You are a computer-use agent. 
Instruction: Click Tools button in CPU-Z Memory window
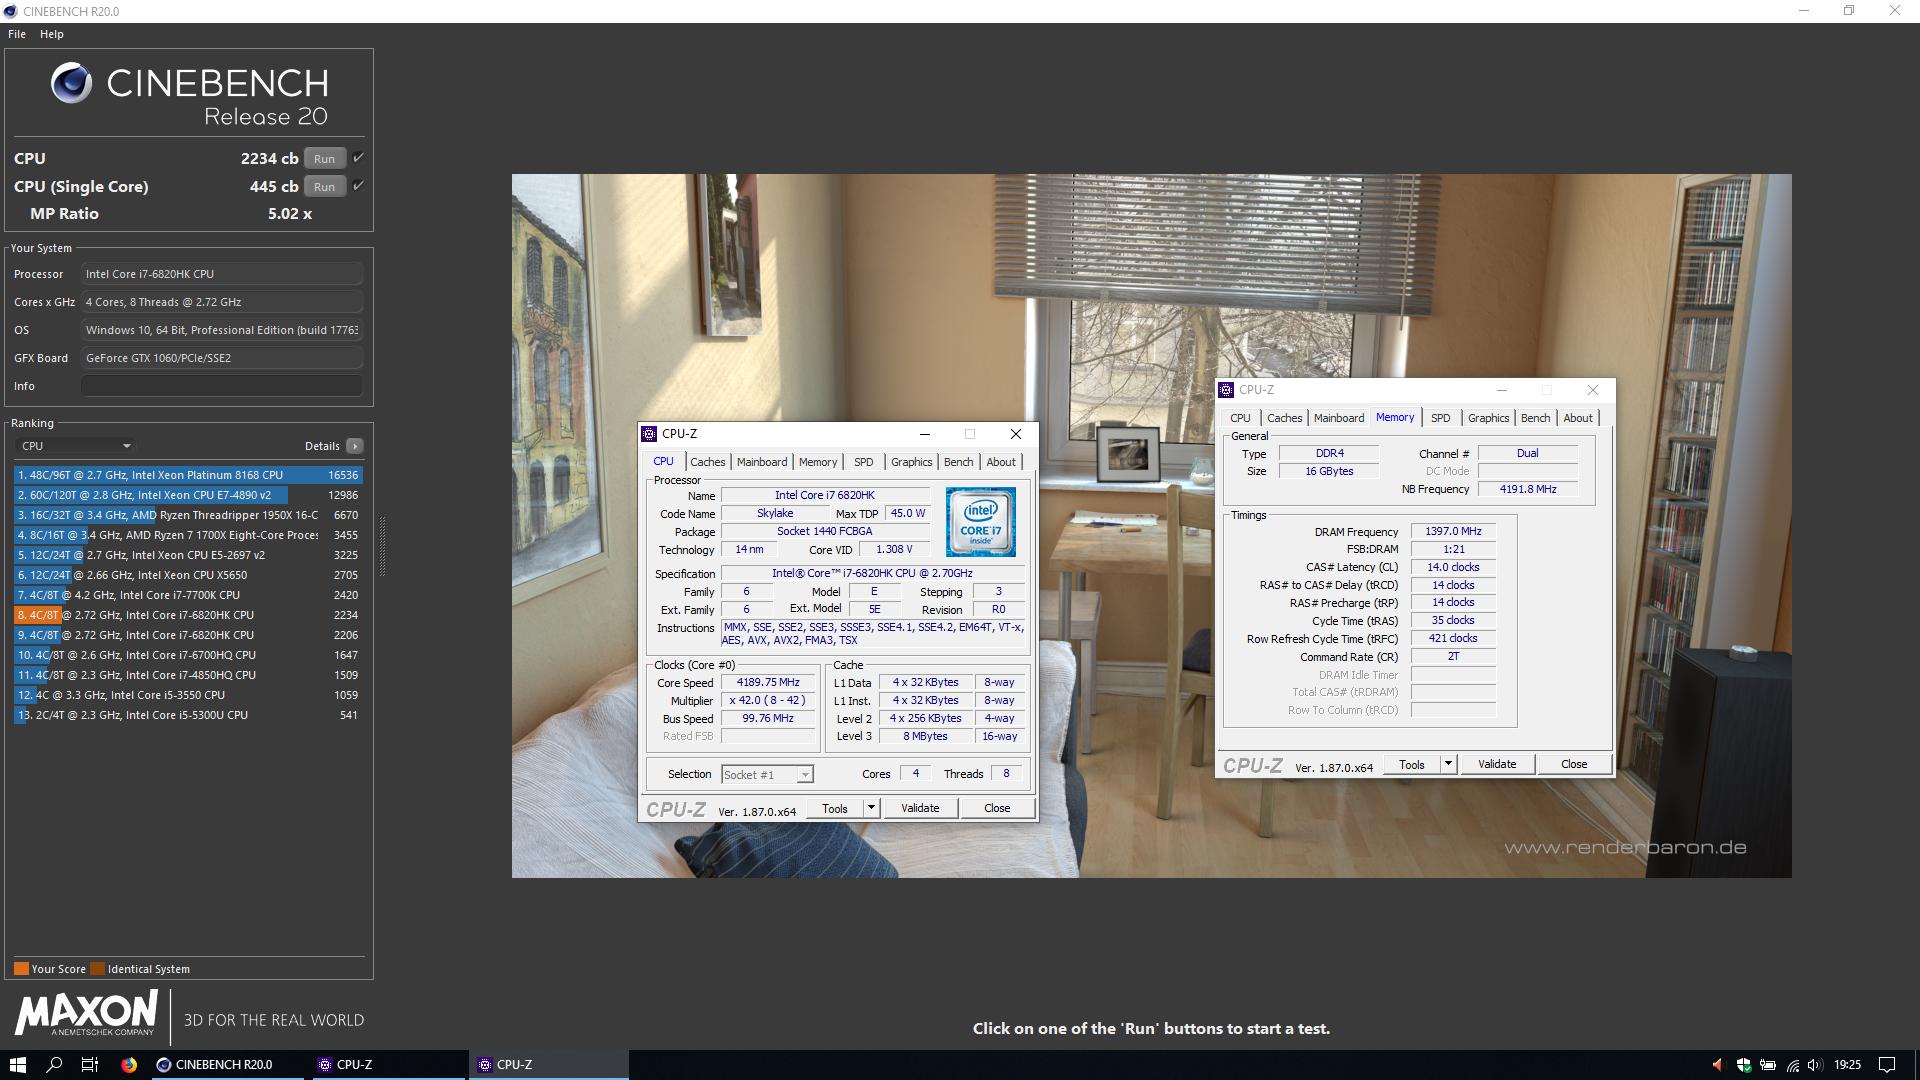click(x=1412, y=764)
